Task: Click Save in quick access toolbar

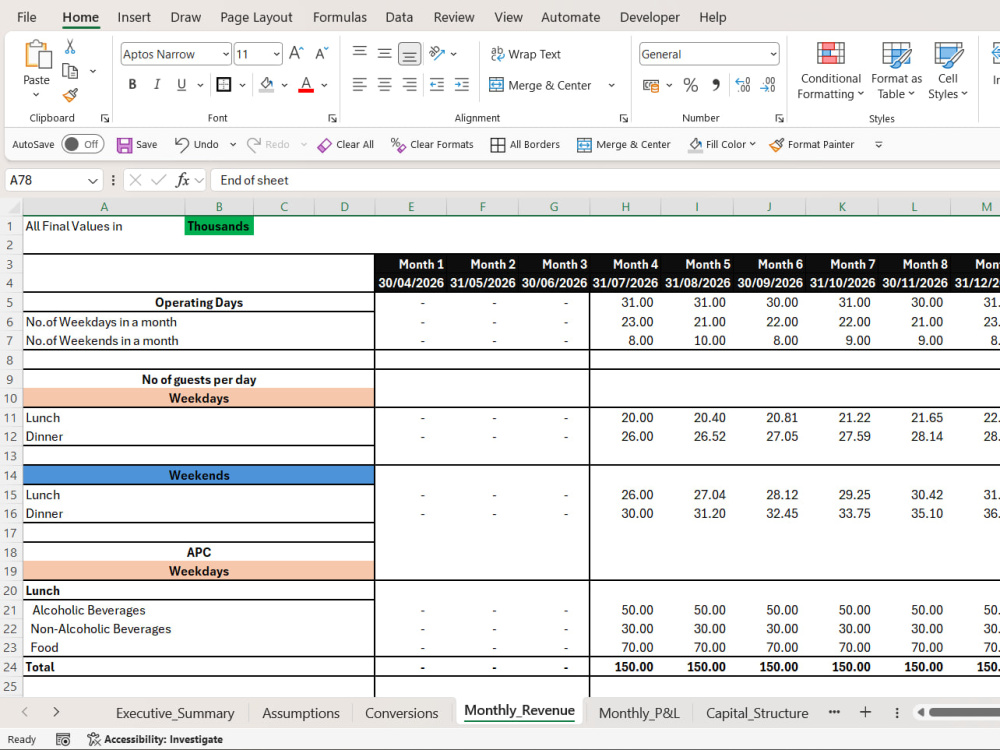Action: pyautogui.click(x=137, y=145)
